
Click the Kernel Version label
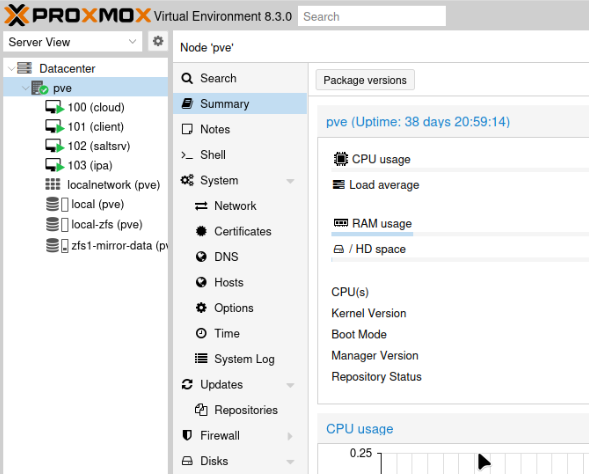(369, 313)
